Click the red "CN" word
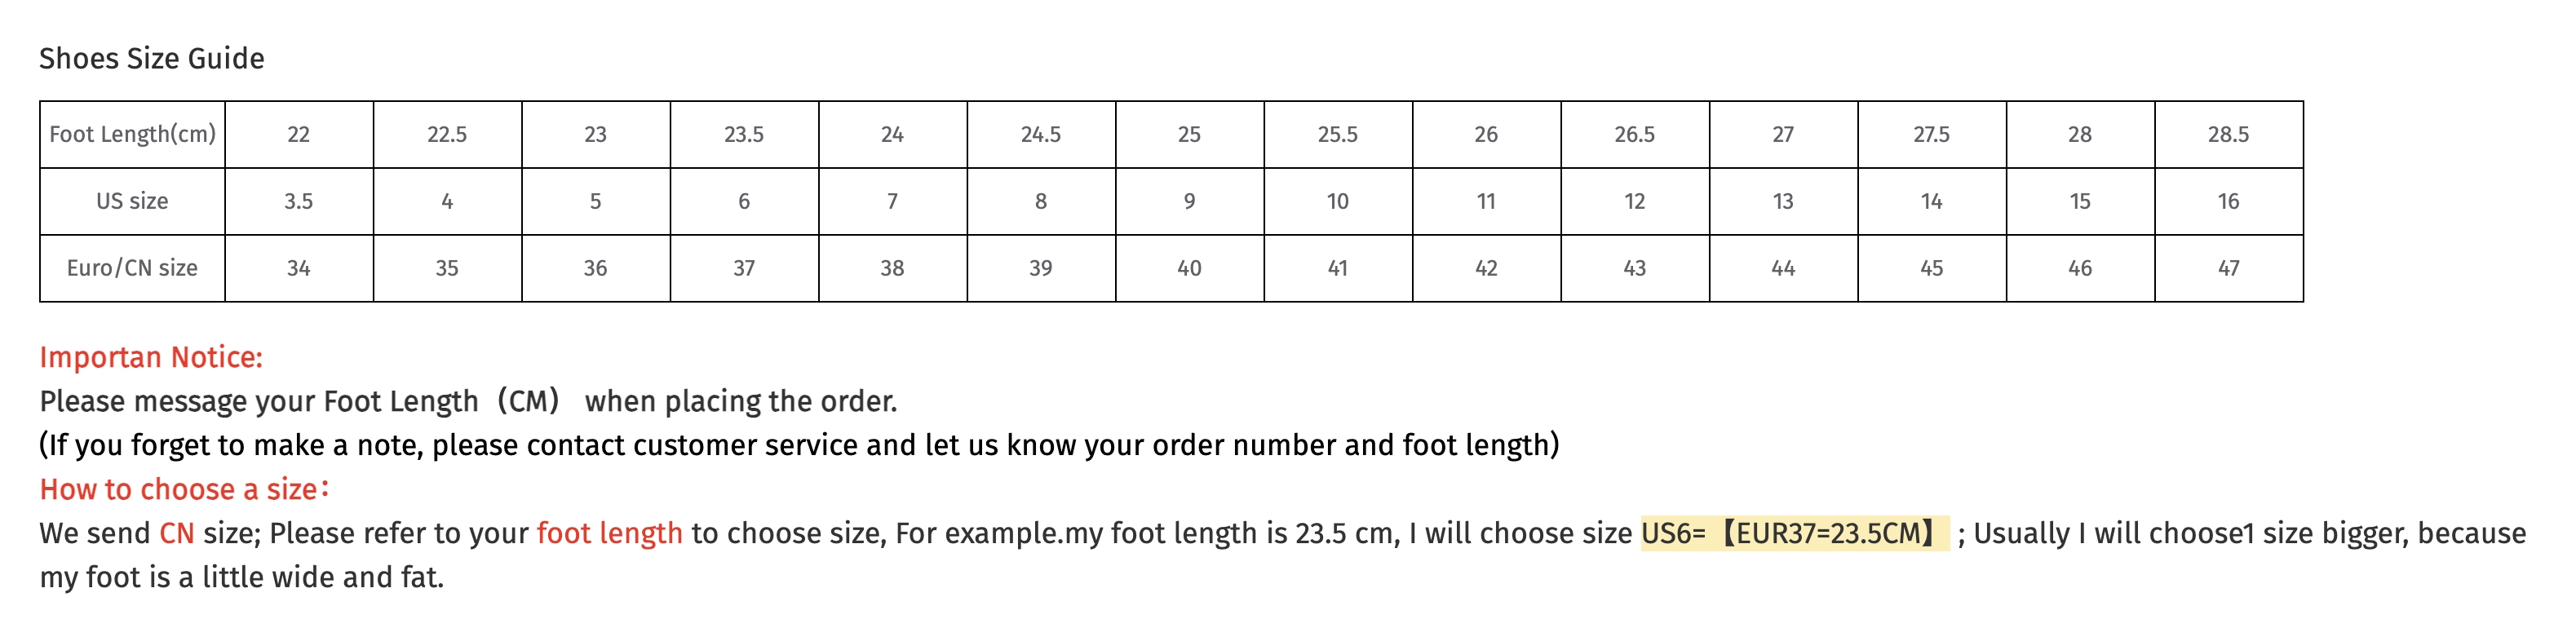The height and width of the screenshot is (628, 2576). [177, 533]
